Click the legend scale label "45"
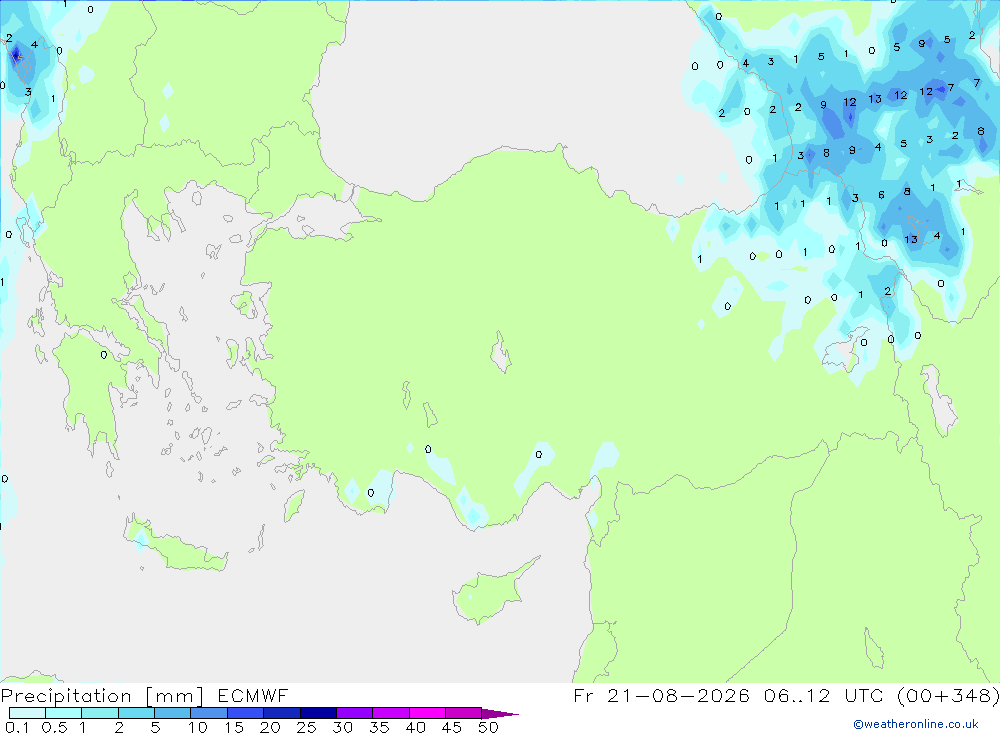Image resolution: width=1000 pixels, height=733 pixels. point(452,727)
